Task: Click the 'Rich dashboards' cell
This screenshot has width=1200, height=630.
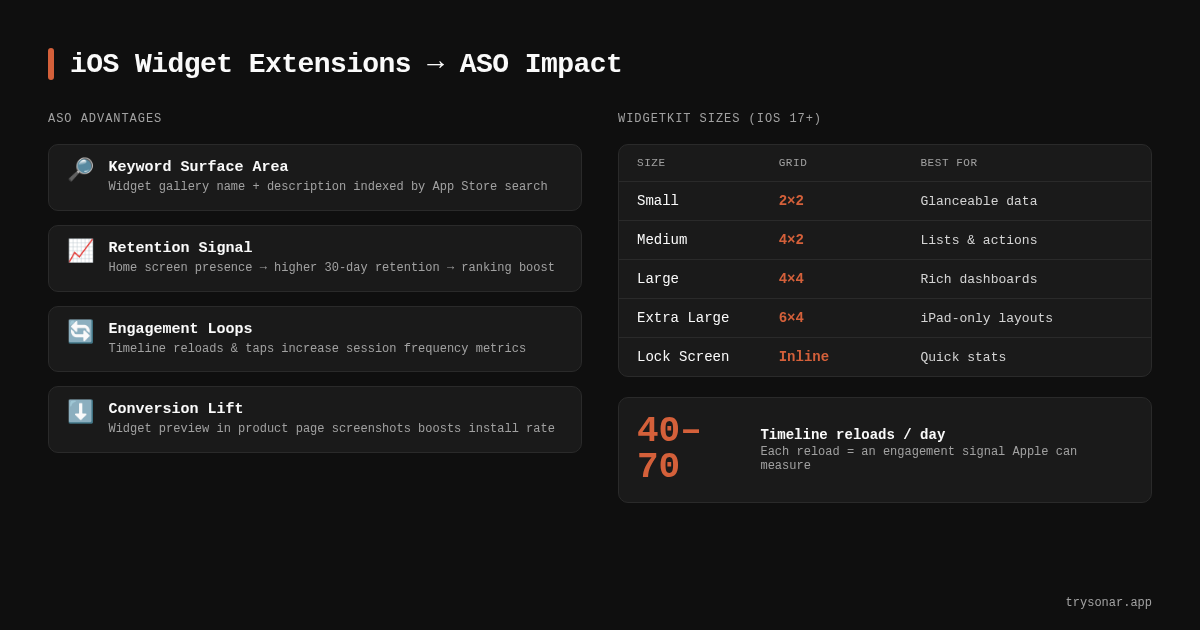Action: [x=979, y=279]
